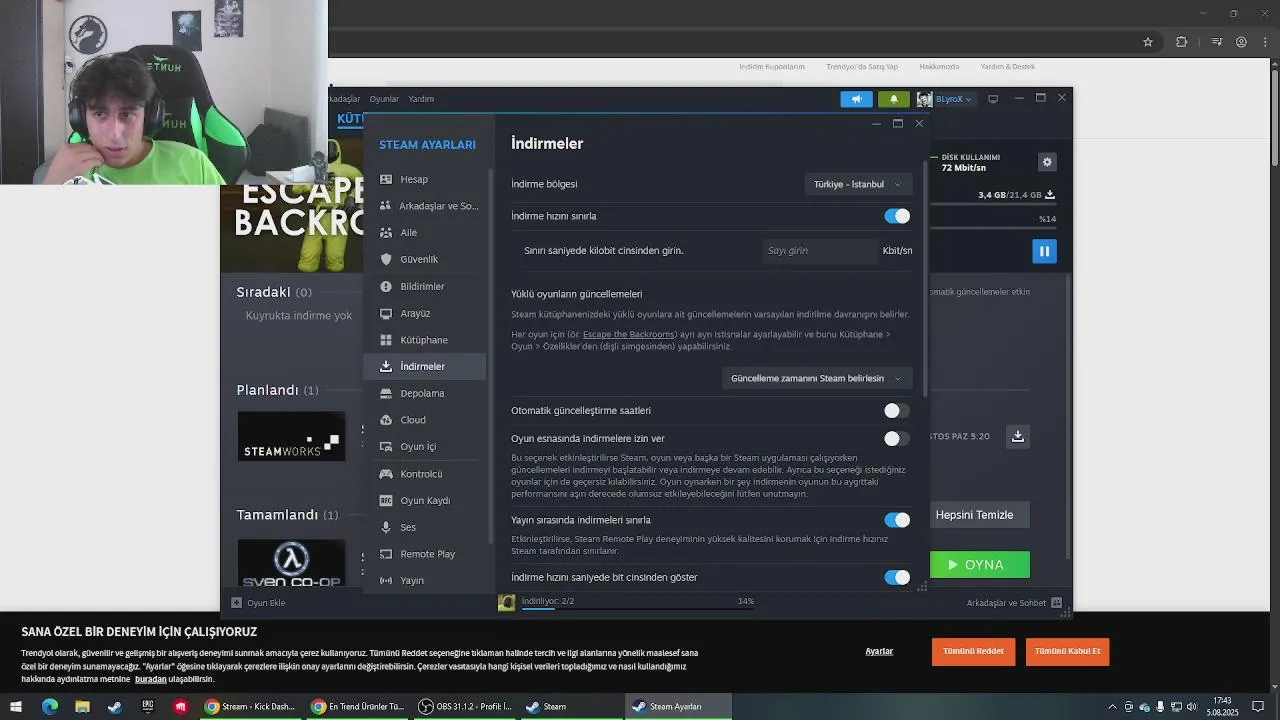1280x720 pixels.
Task: Click the green OYNA play button
Action: click(x=980, y=565)
